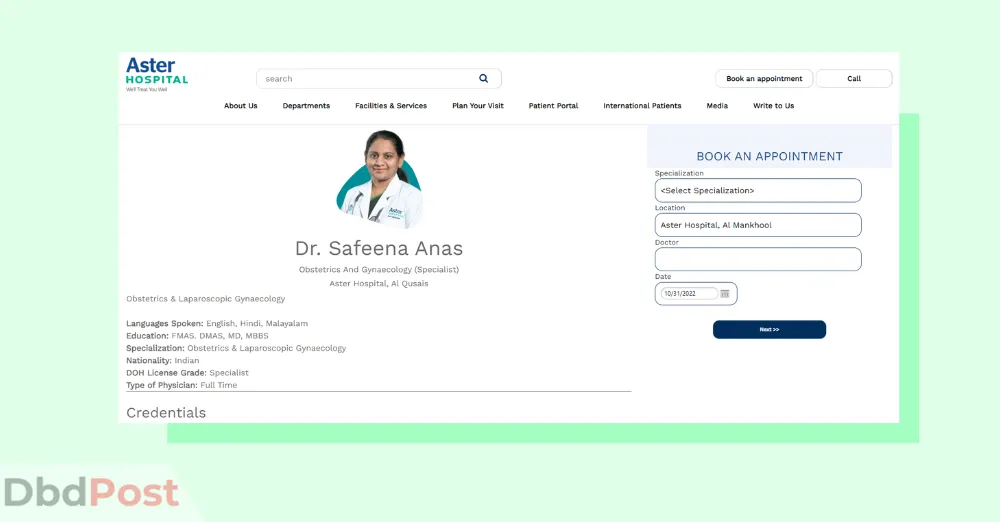This screenshot has width=1000, height=522.
Task: Click the Nationality: Indian line
Action: coord(163,361)
